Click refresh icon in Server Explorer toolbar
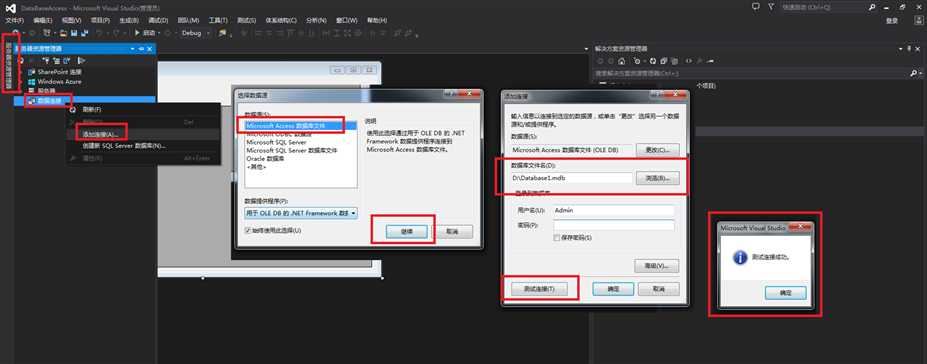This screenshot has height=364, width=927. pyautogui.click(x=21, y=60)
